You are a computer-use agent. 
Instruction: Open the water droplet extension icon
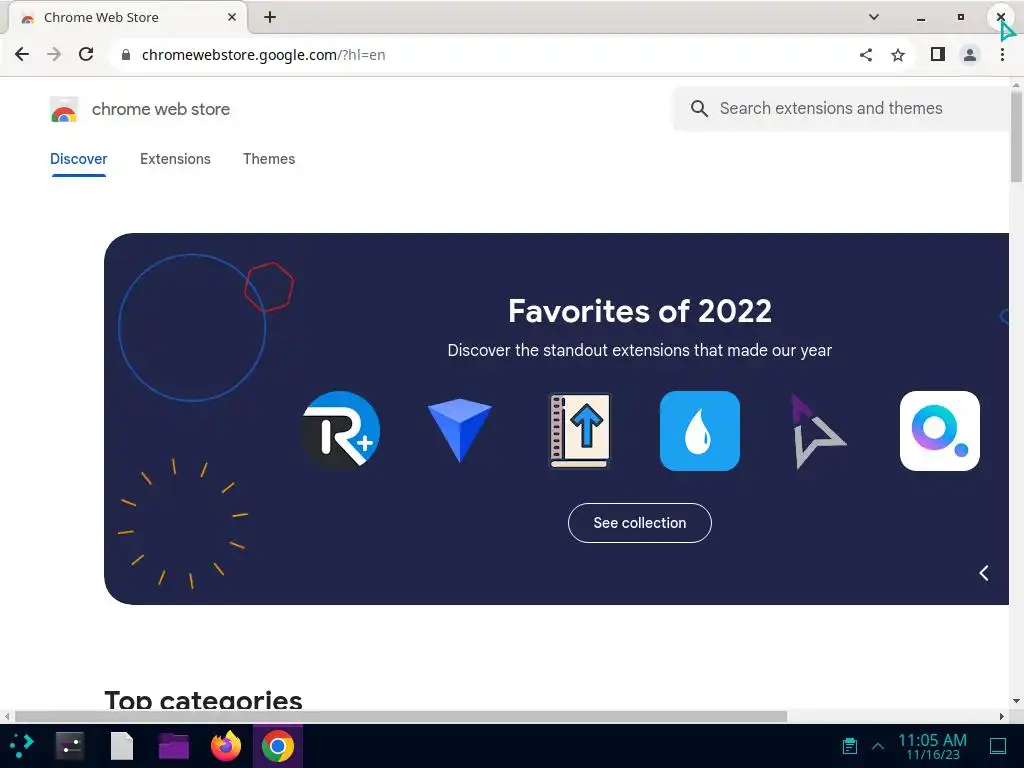(x=699, y=430)
